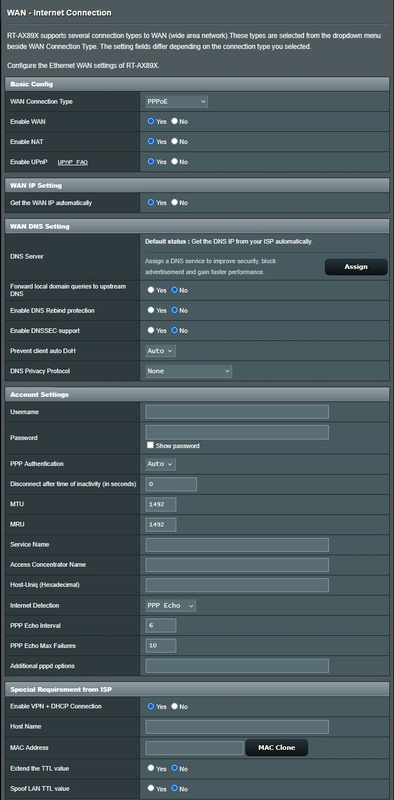The image size is (394, 800).
Task: Edit the PPP Echo Interval field
Action: point(161,625)
